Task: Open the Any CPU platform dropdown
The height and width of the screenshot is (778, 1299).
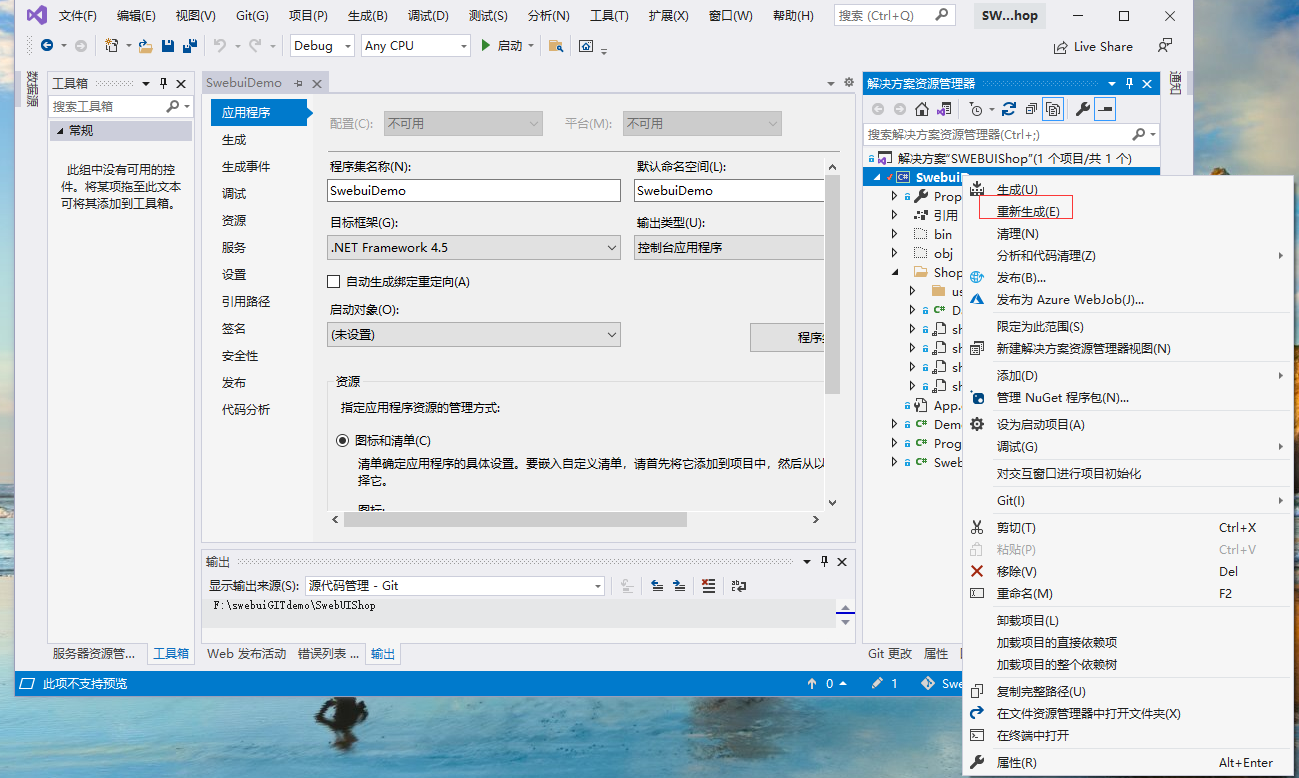Action: pyautogui.click(x=415, y=46)
